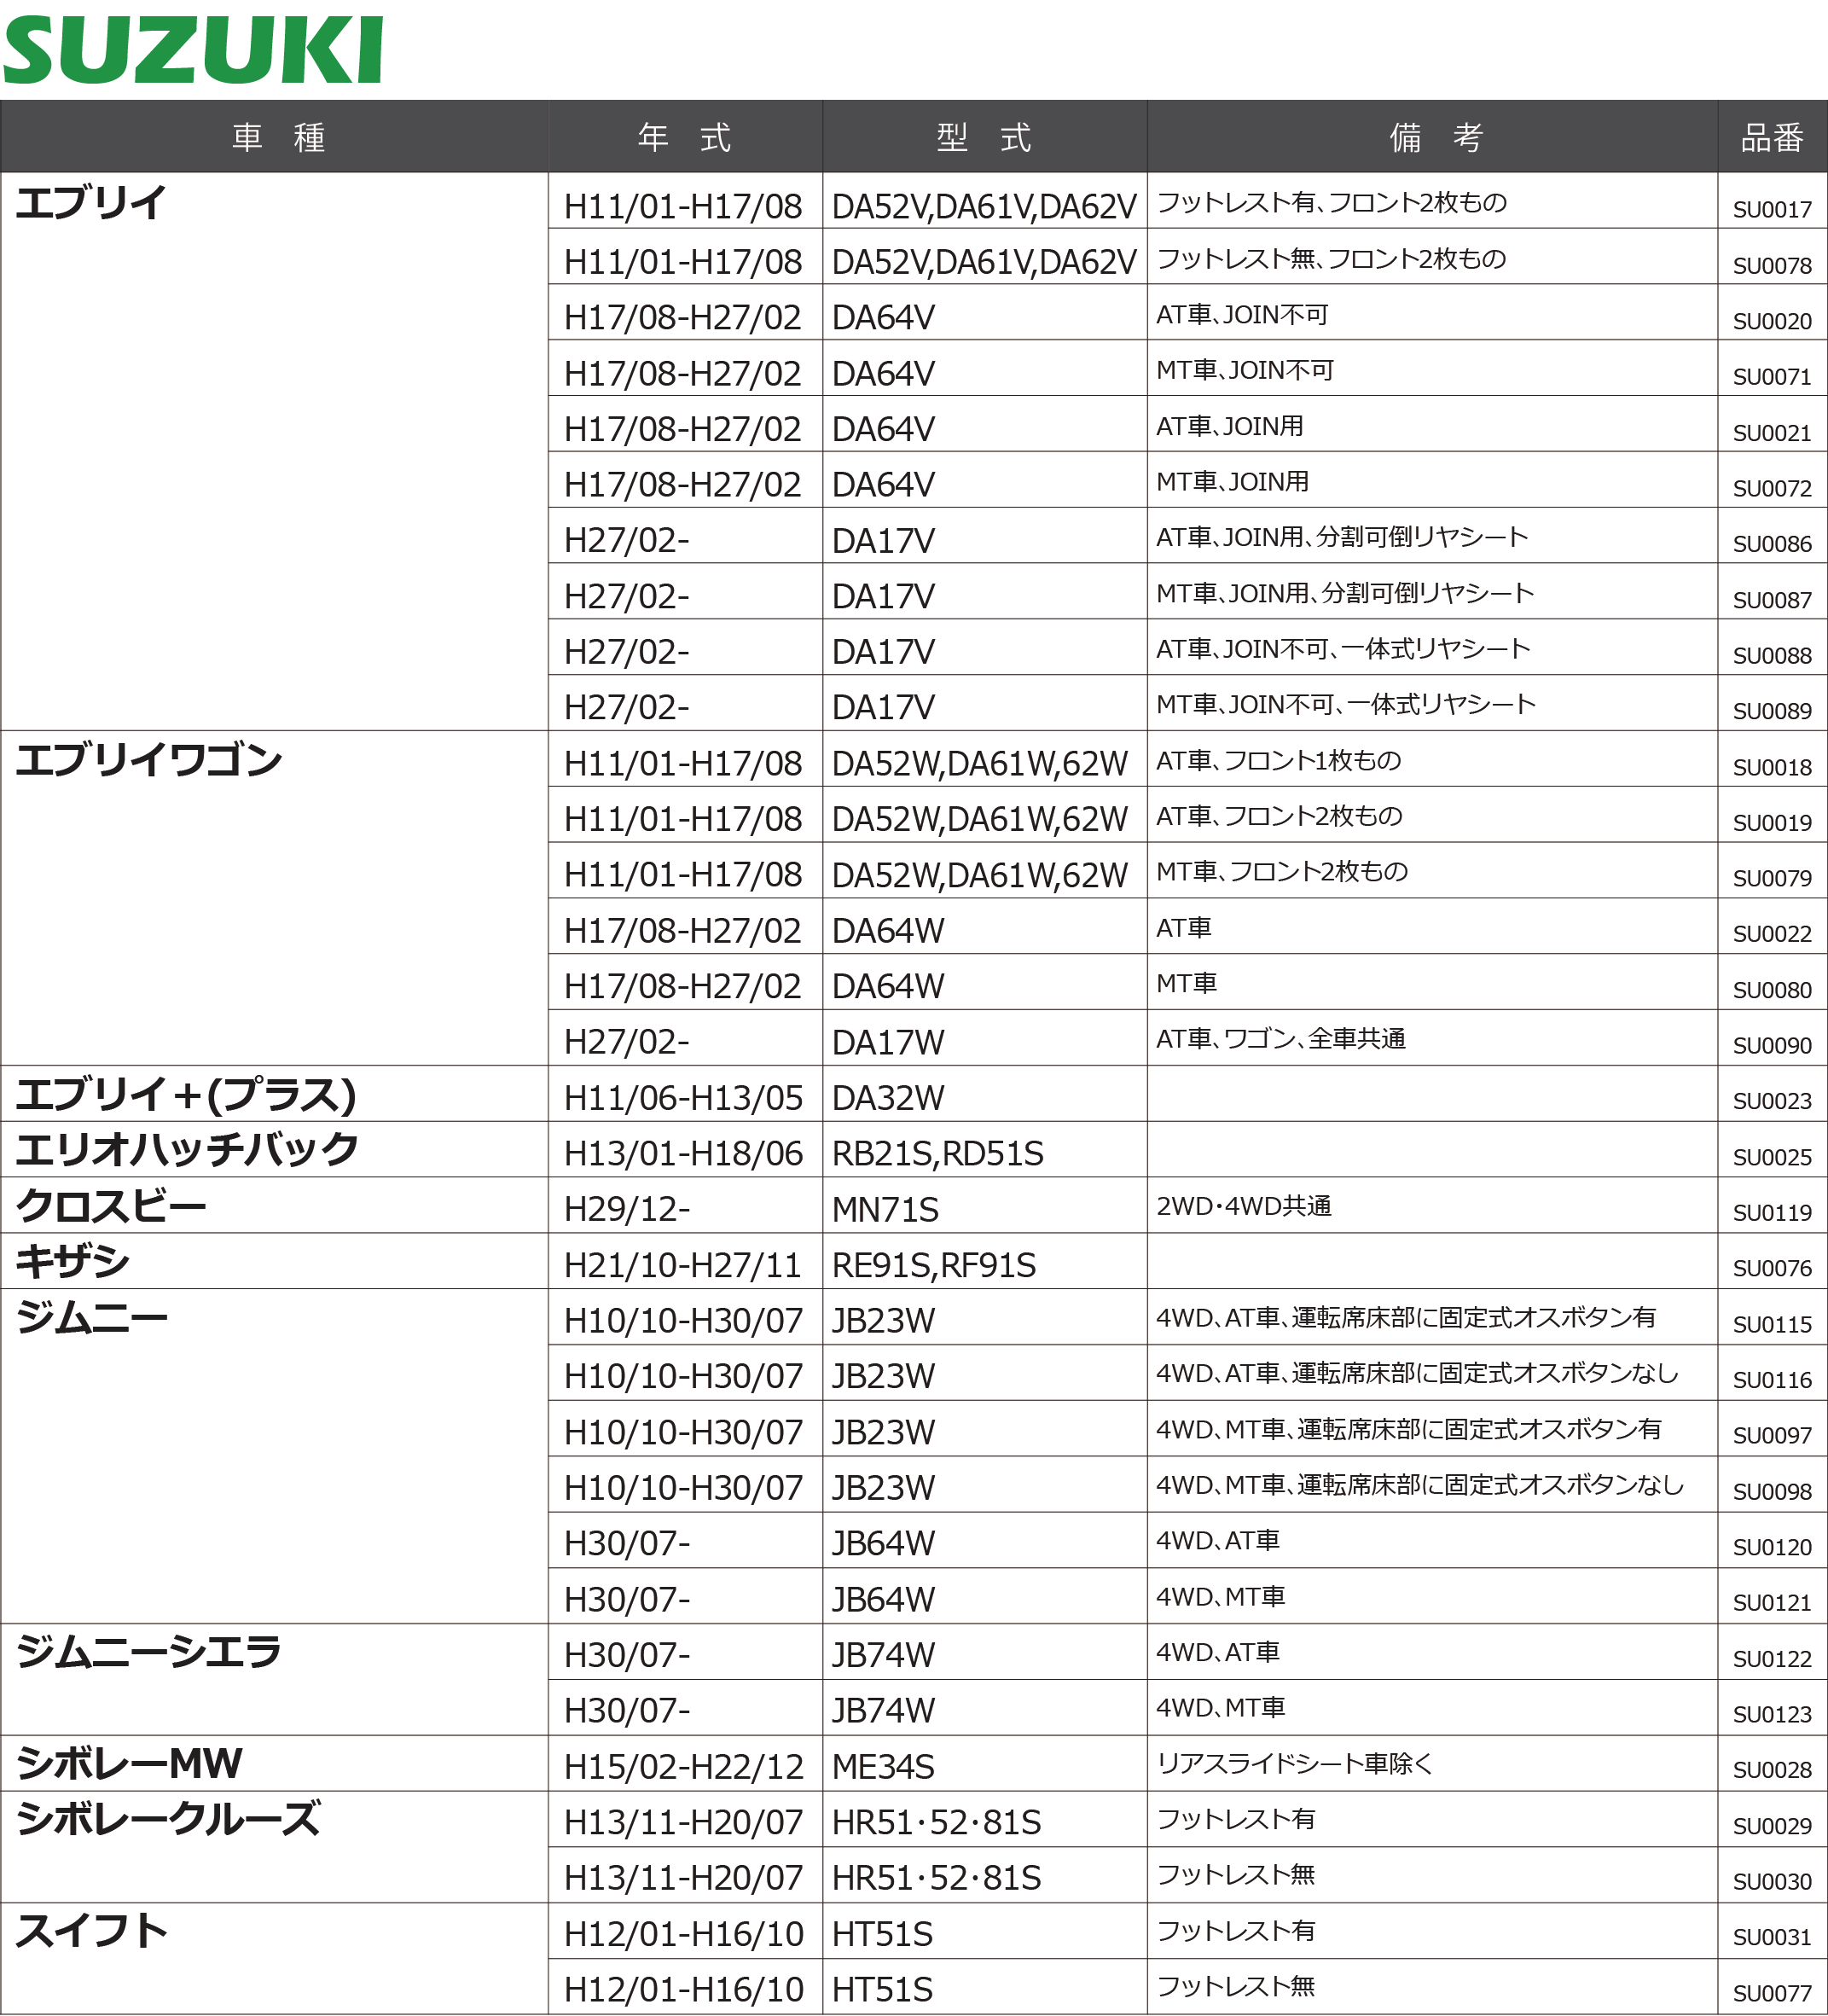Click the 品番 column header
Image resolution: width=1828 pixels, height=2016 pixels.
point(1771,137)
